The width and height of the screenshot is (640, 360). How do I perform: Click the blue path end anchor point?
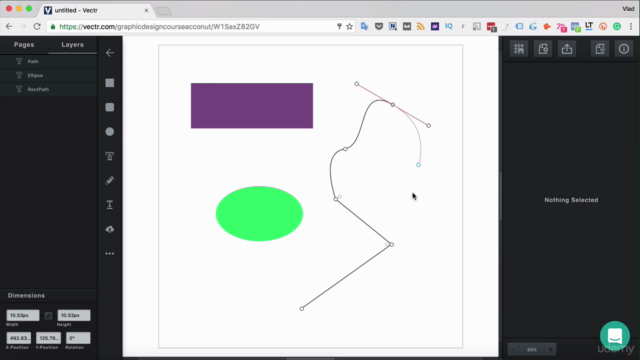coord(418,165)
